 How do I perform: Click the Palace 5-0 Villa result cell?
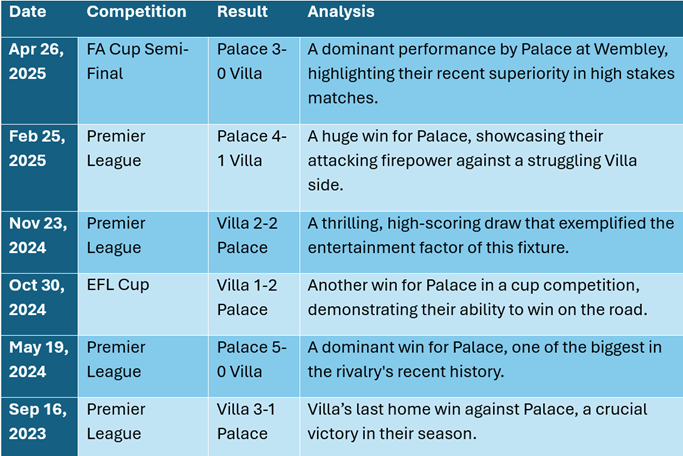254,366
